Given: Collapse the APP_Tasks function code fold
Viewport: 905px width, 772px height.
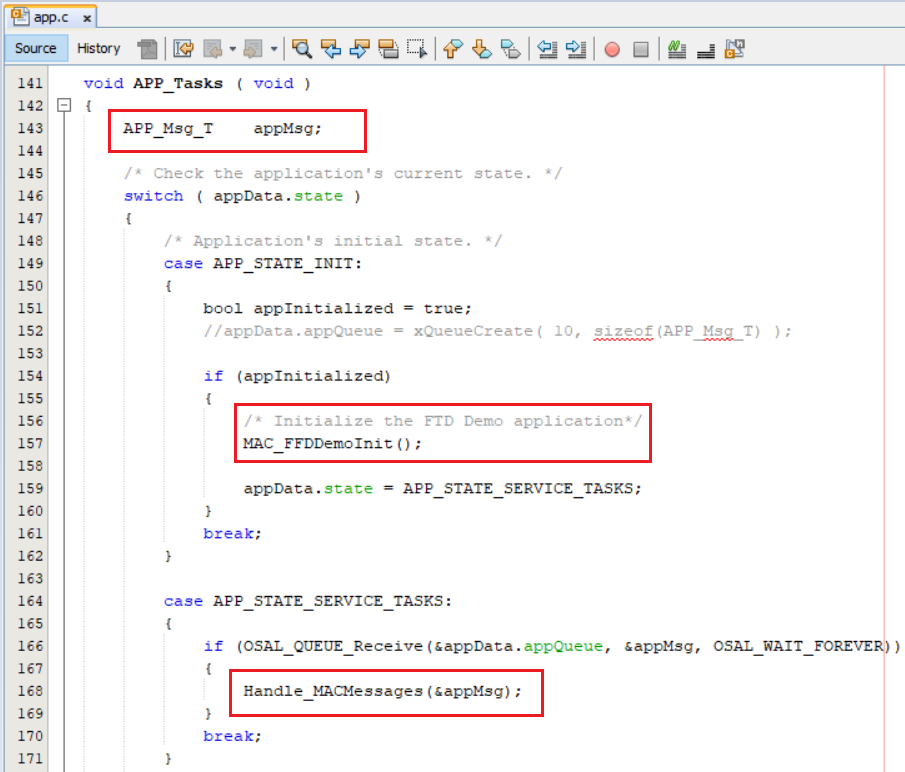Looking at the screenshot, I should [x=65, y=105].
